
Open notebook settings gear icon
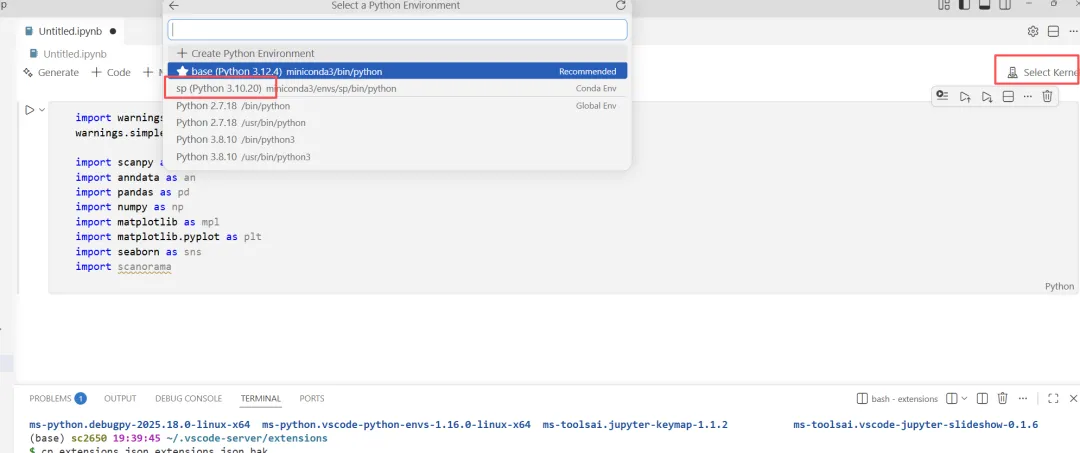coord(1032,31)
